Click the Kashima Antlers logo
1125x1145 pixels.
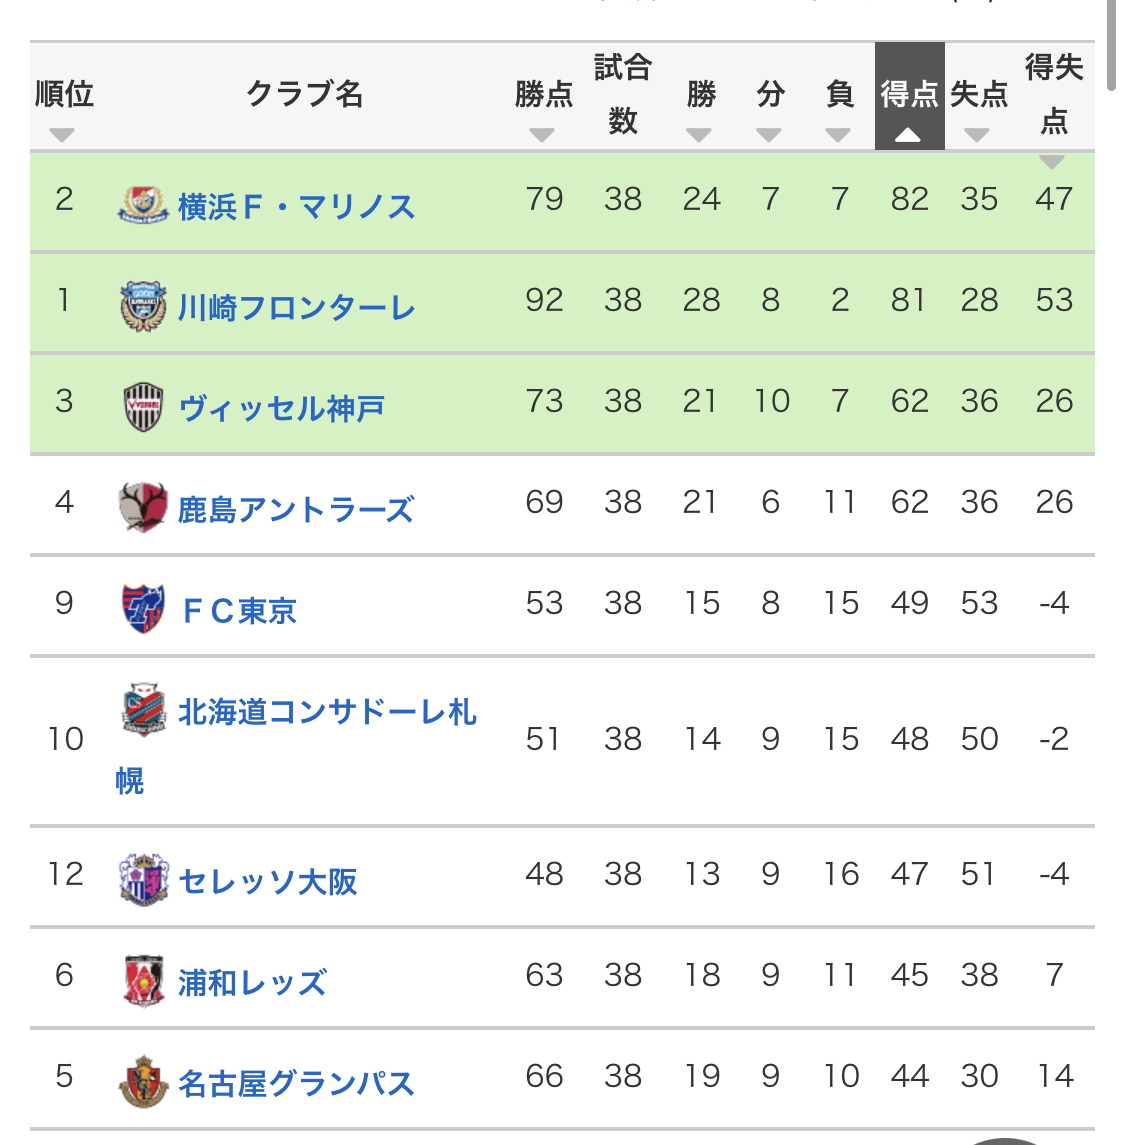point(143,508)
